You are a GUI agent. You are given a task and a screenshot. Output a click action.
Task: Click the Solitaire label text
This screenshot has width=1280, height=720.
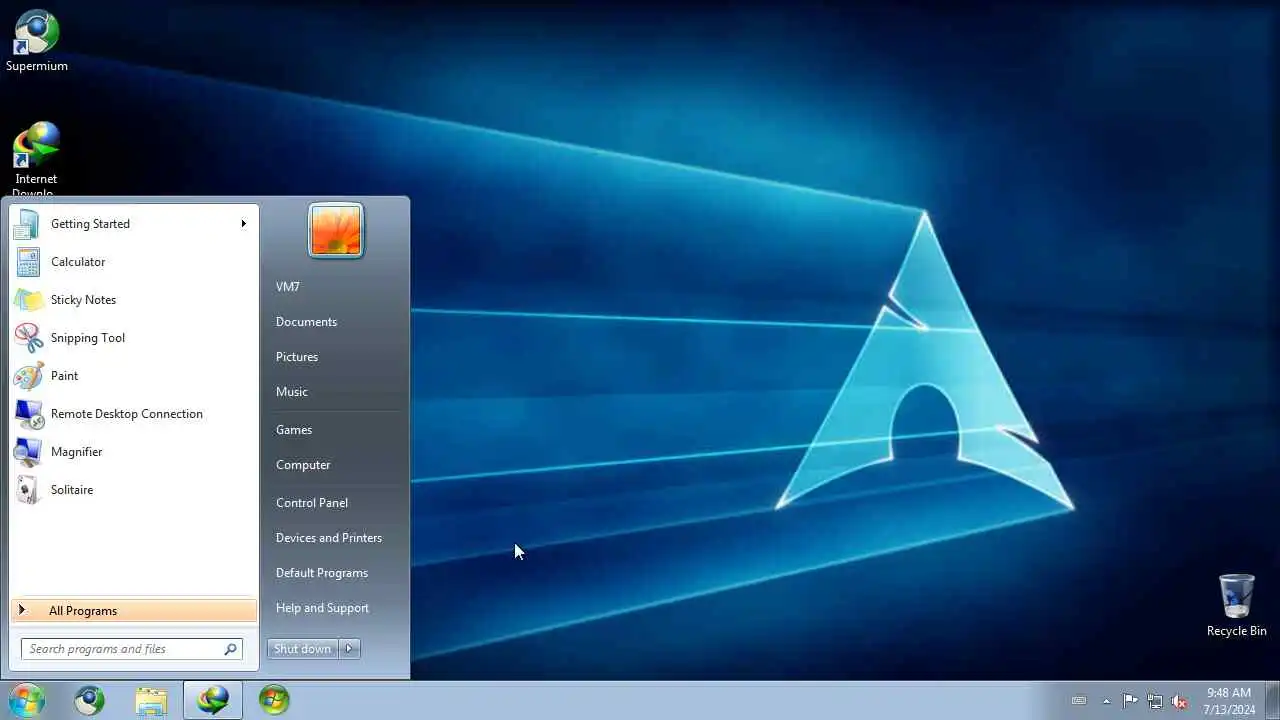tap(72, 490)
